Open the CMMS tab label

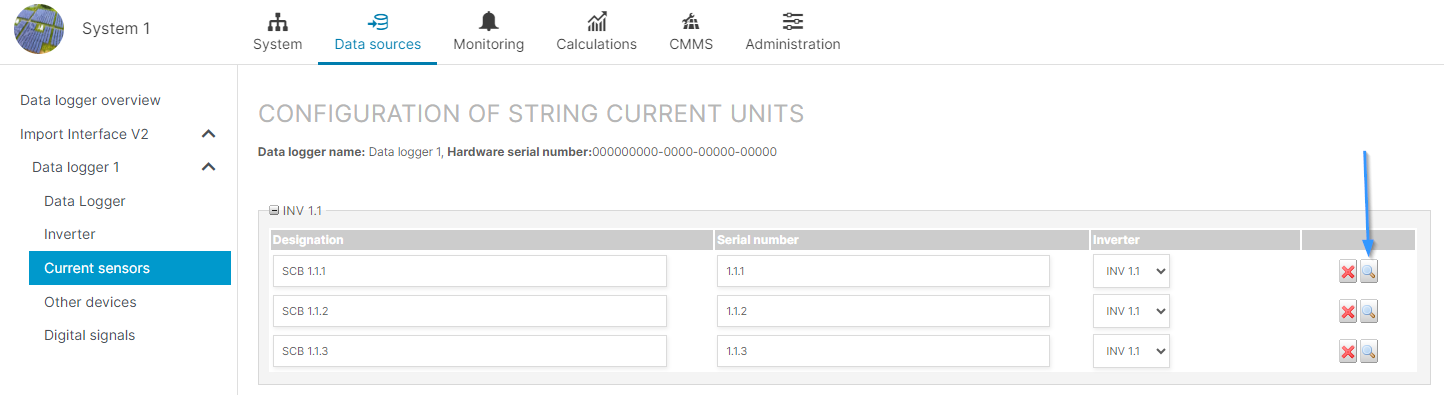691,44
